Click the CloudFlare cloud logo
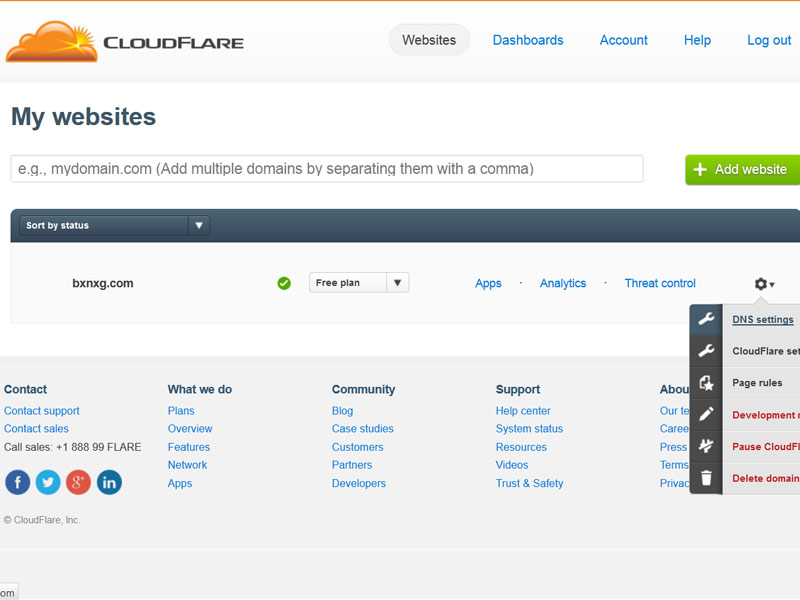Viewport: 800px width, 600px height. click(52, 42)
